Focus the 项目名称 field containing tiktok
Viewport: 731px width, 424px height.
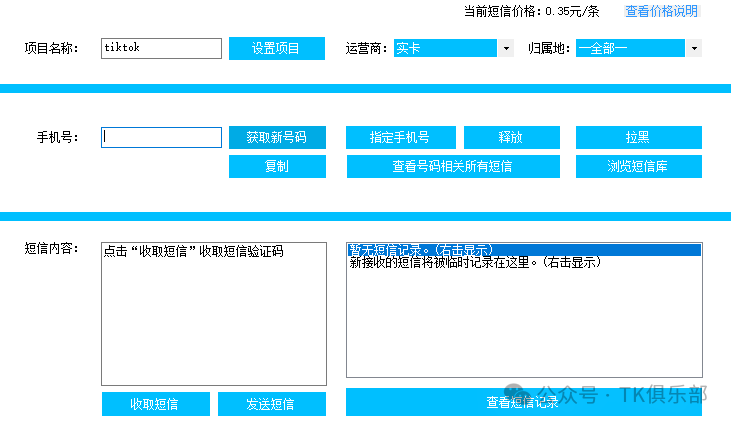tap(161, 48)
